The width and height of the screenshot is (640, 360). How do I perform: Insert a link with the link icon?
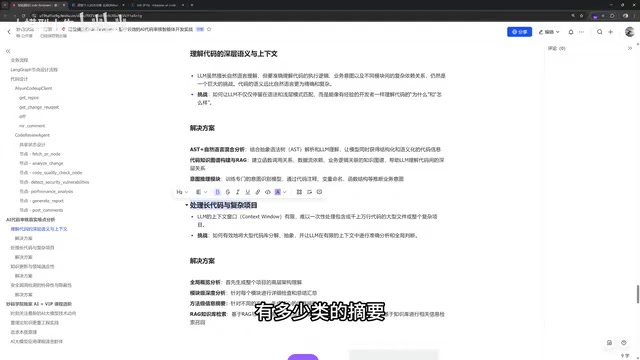tap(258, 192)
